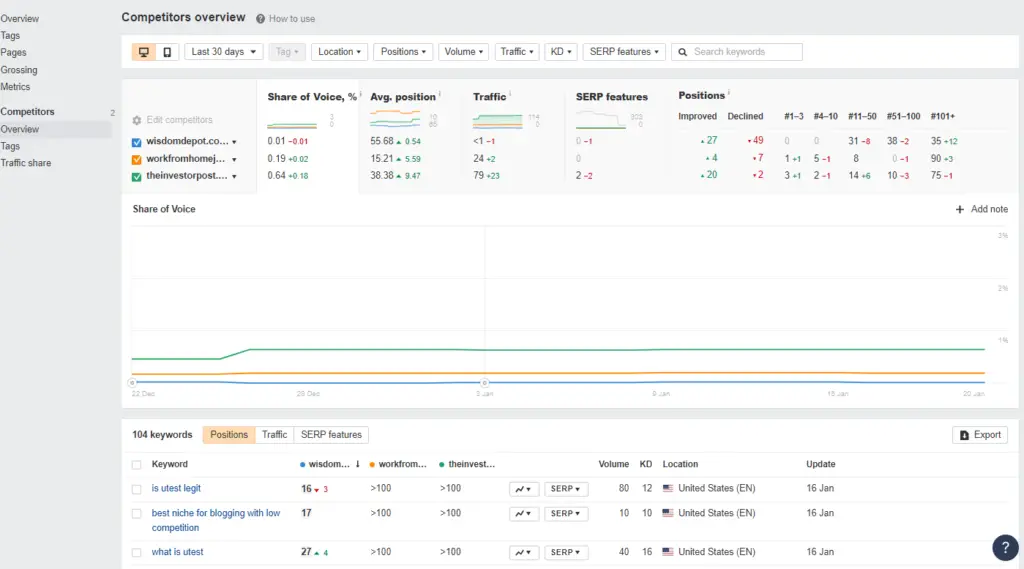Open the what is utest keyword link
Viewport: 1024px width, 569px height.
click(x=177, y=552)
